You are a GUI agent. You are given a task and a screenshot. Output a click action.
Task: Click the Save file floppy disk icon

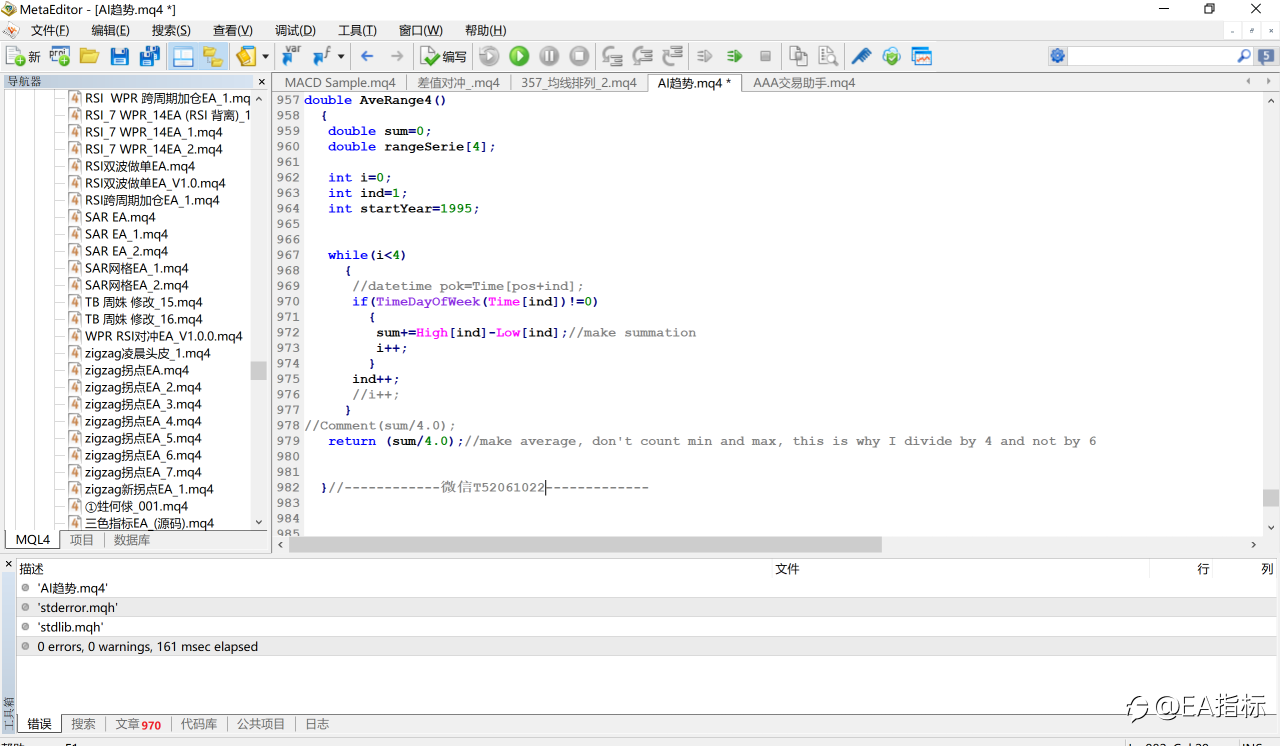(119, 56)
